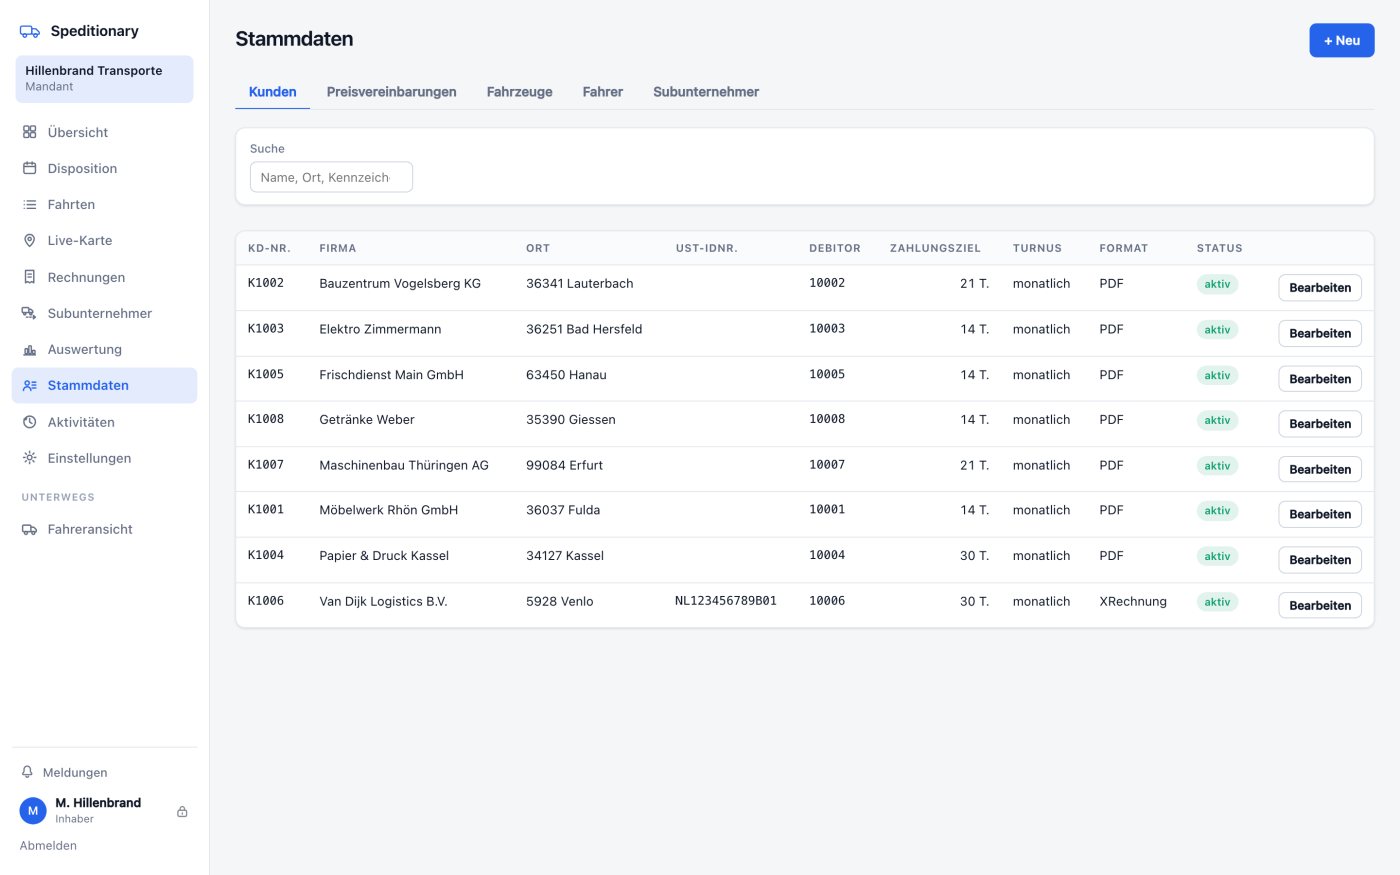Open Bearbeiten for Van Dijk Logistics B.V.
The width and height of the screenshot is (1400, 875).
click(1320, 605)
